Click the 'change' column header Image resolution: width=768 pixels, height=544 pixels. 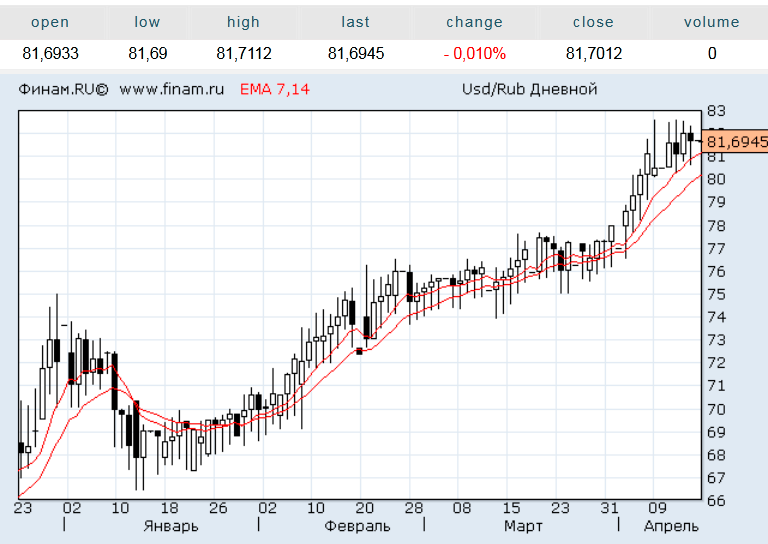point(474,22)
